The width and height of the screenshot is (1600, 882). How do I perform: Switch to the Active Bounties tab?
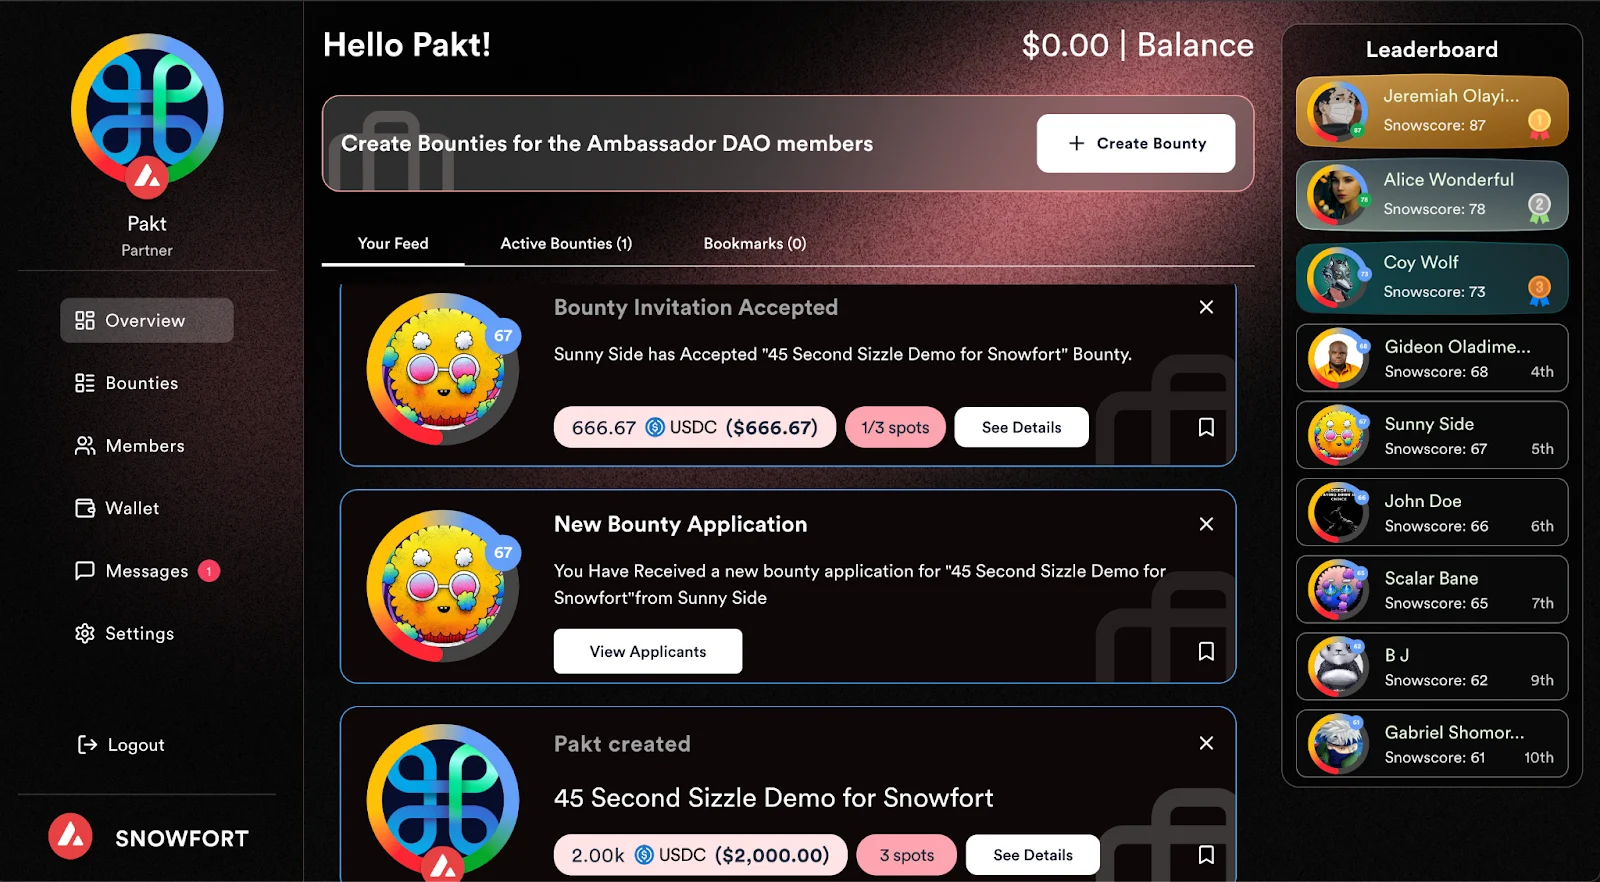(x=564, y=243)
